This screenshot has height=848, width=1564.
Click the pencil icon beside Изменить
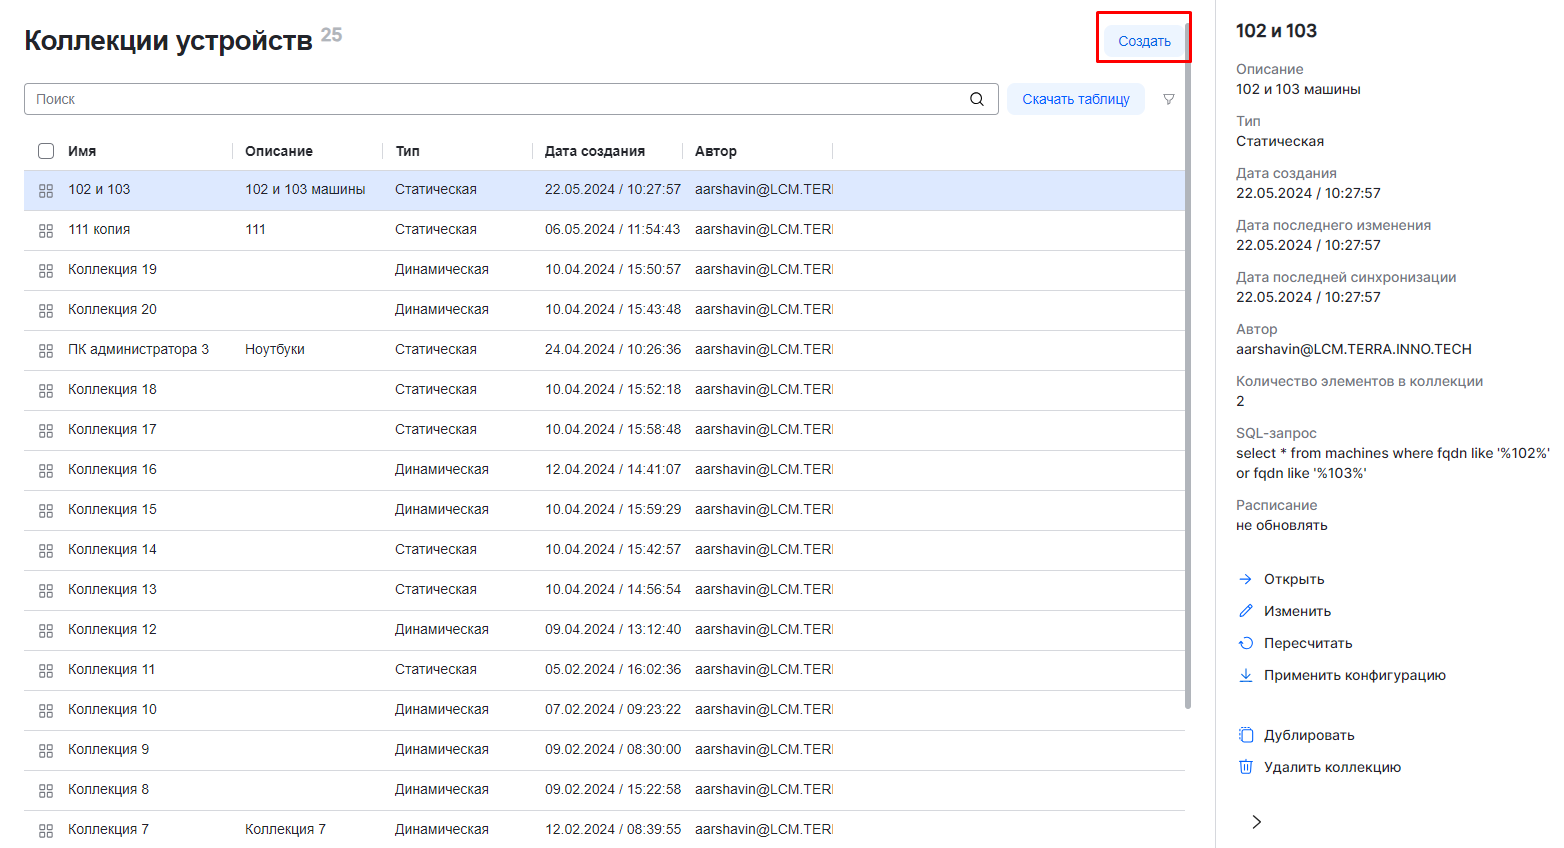pos(1245,611)
